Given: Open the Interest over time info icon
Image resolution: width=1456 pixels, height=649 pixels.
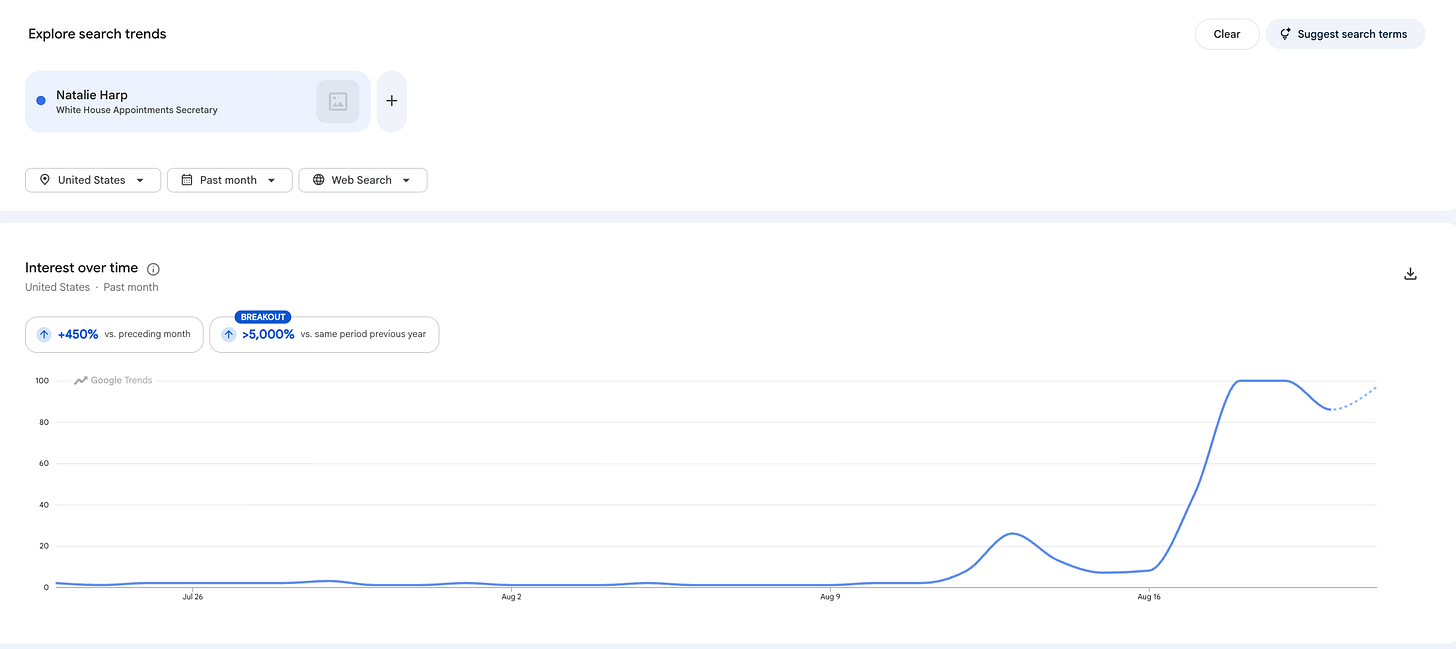Looking at the screenshot, I should coord(153,269).
